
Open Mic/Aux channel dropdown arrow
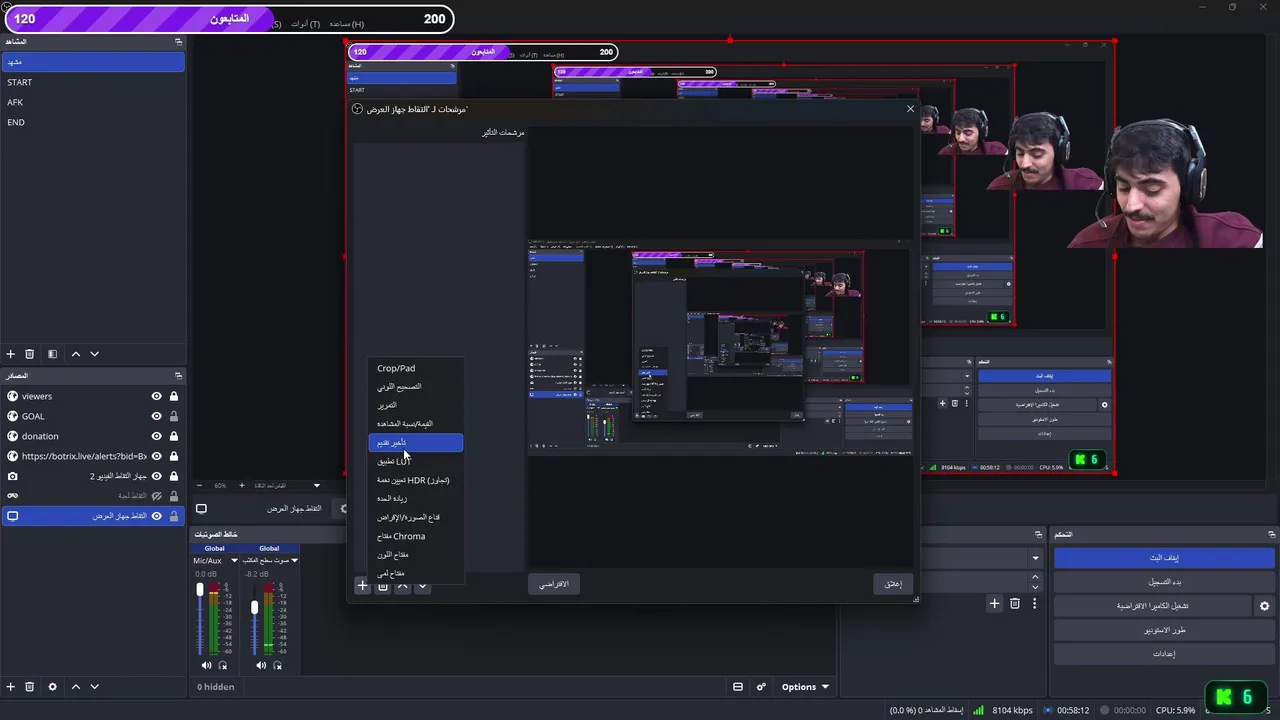[x=233, y=561]
